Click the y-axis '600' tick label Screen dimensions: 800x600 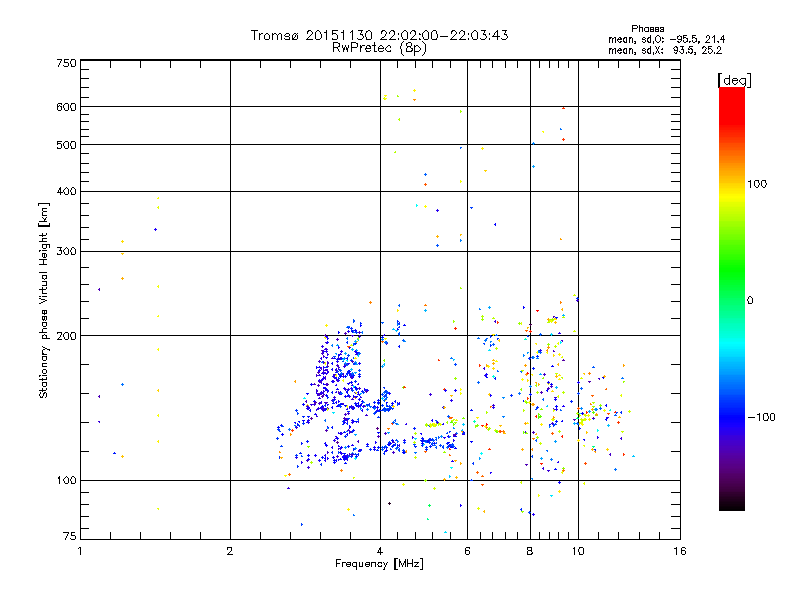(66, 107)
